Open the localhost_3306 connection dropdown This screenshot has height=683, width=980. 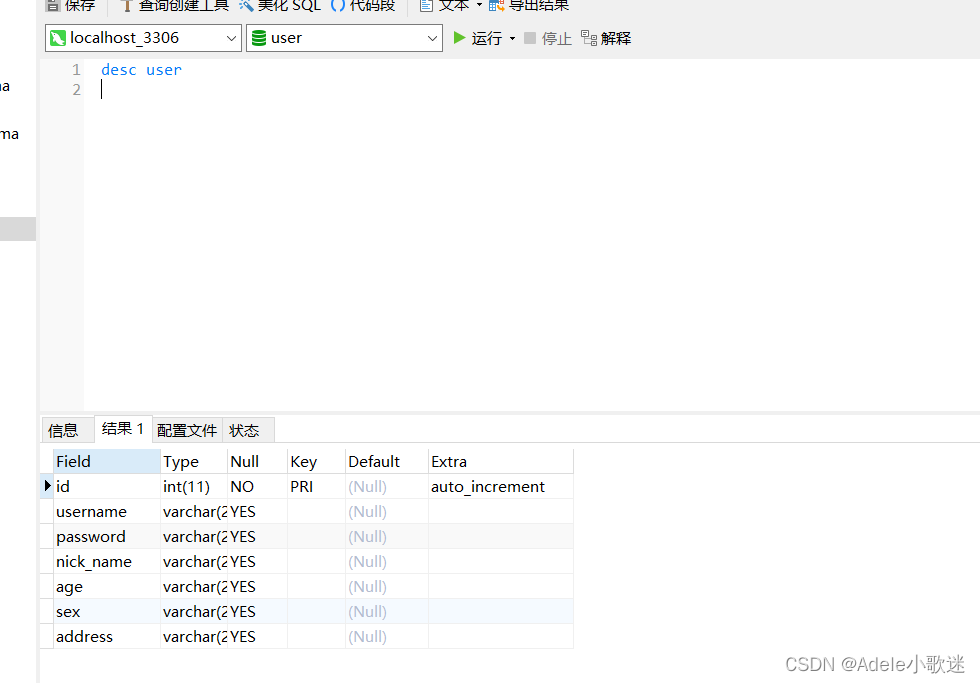pos(232,38)
